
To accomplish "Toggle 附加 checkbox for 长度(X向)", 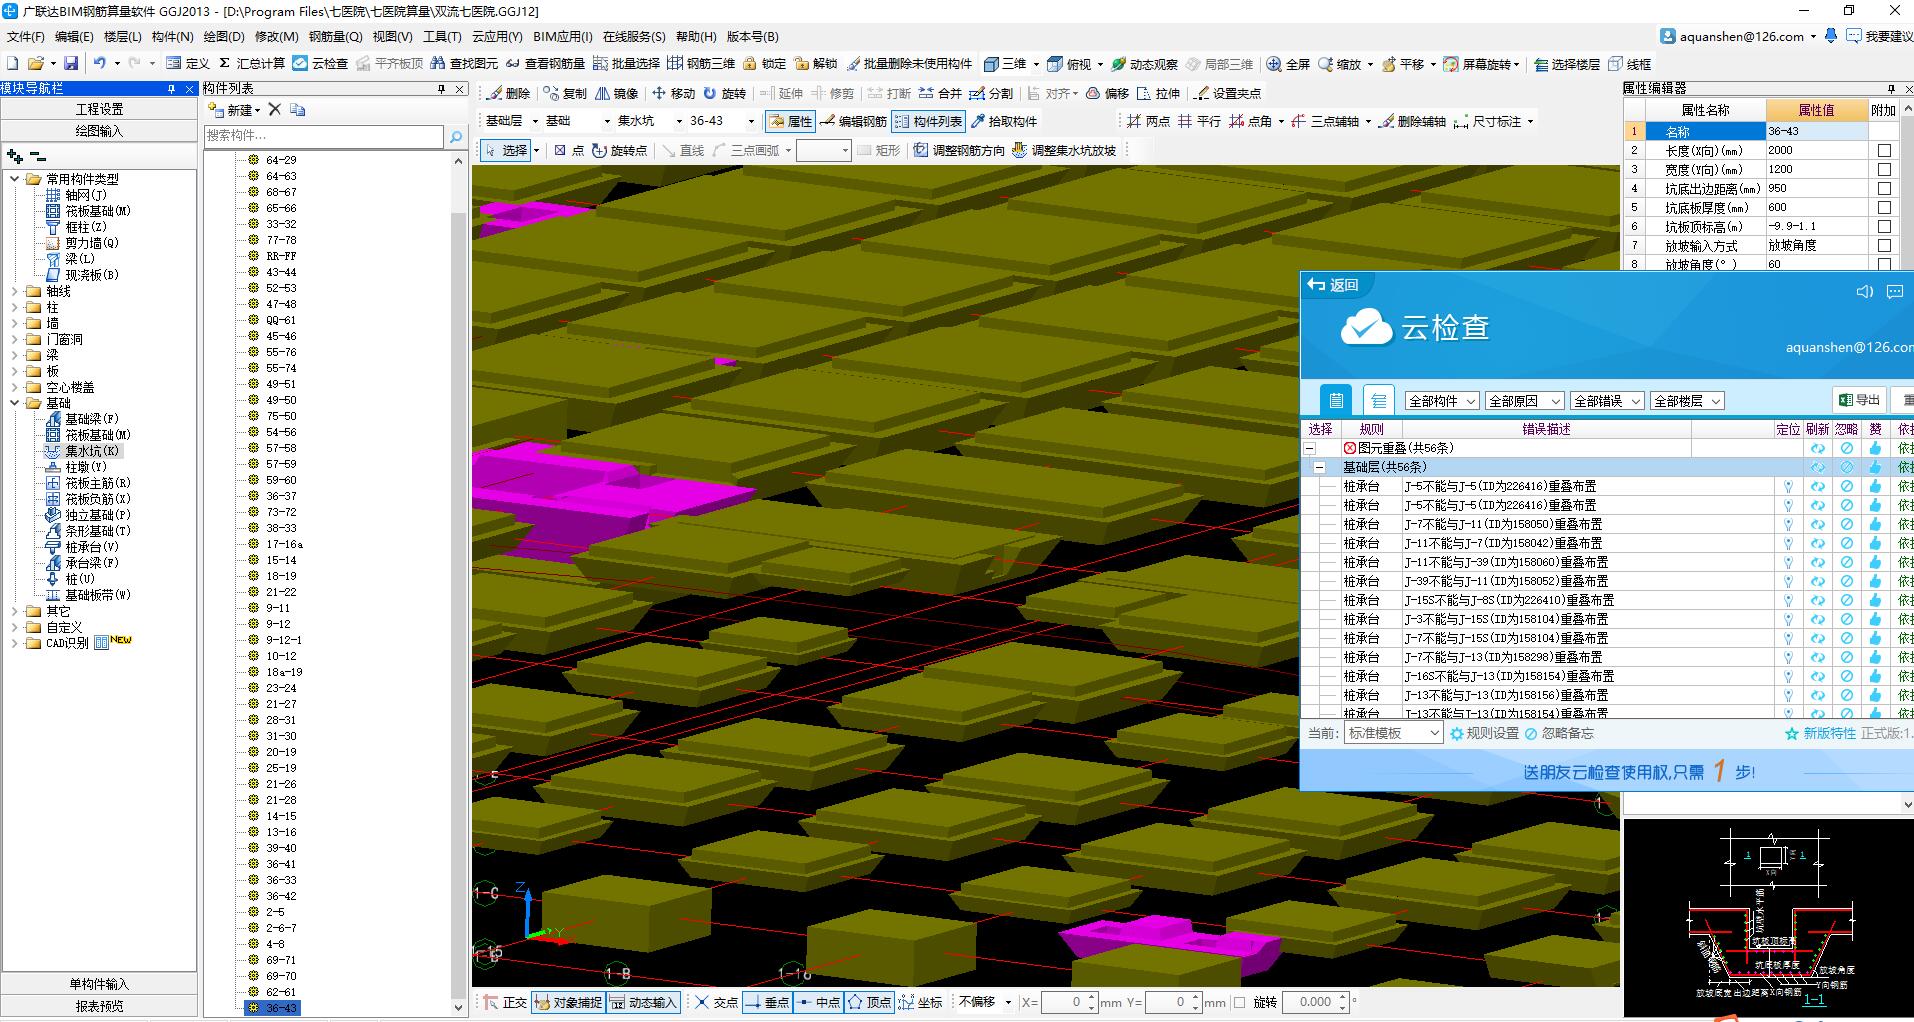I will pos(1884,150).
